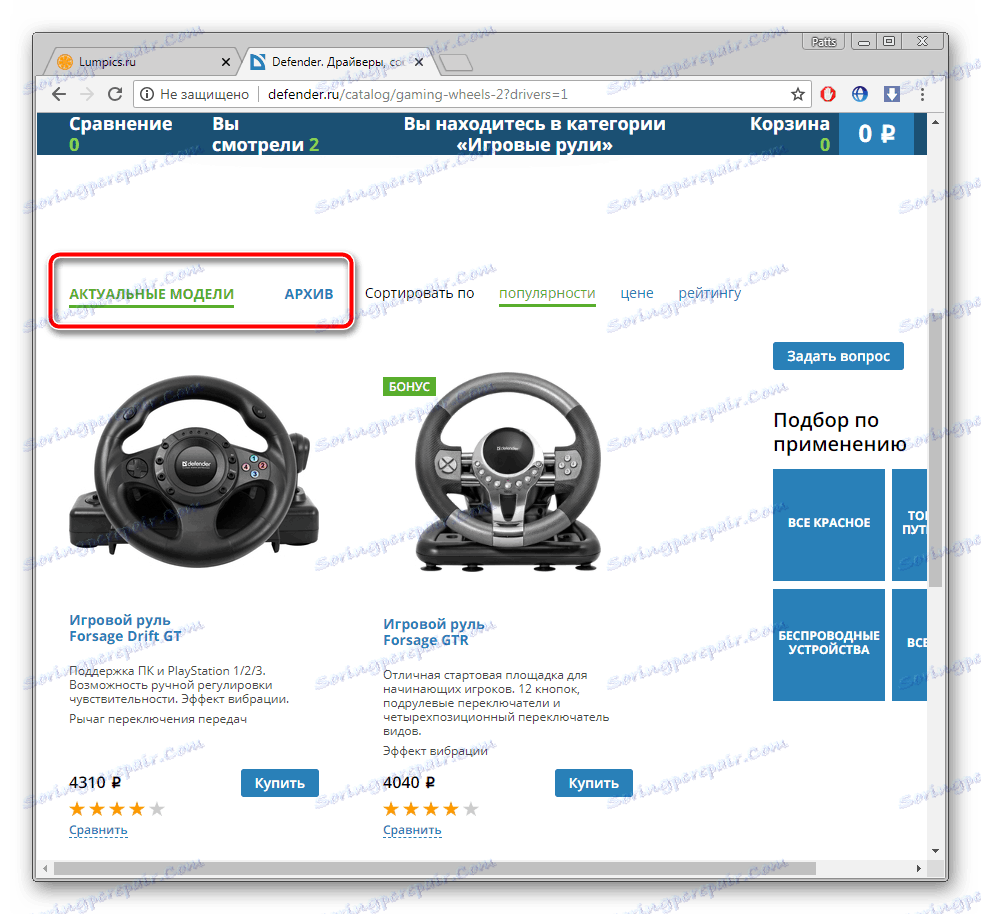981x914 pixels.
Task: Click the 'Подбор по применению' heading
Action: tap(840, 432)
